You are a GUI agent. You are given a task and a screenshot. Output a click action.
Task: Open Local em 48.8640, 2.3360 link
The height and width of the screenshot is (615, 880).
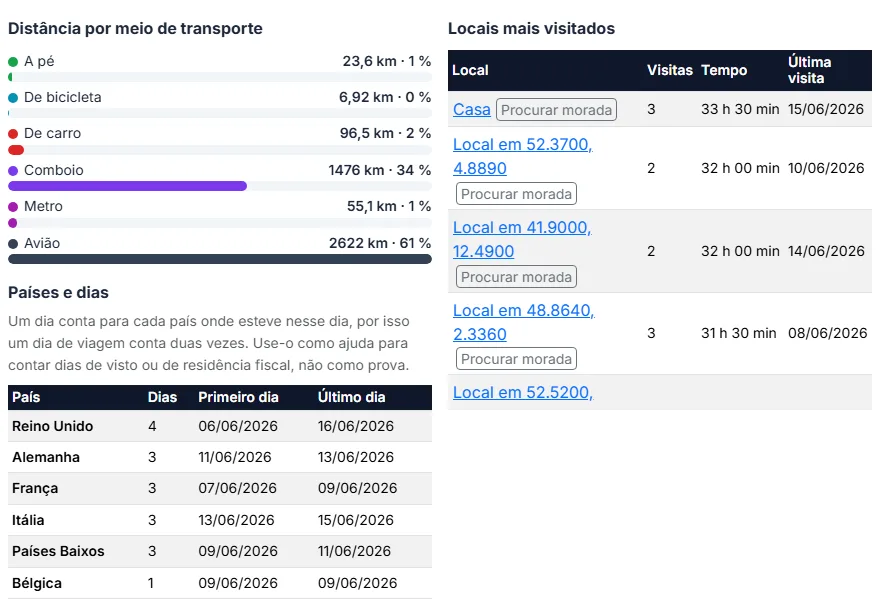[x=524, y=322]
